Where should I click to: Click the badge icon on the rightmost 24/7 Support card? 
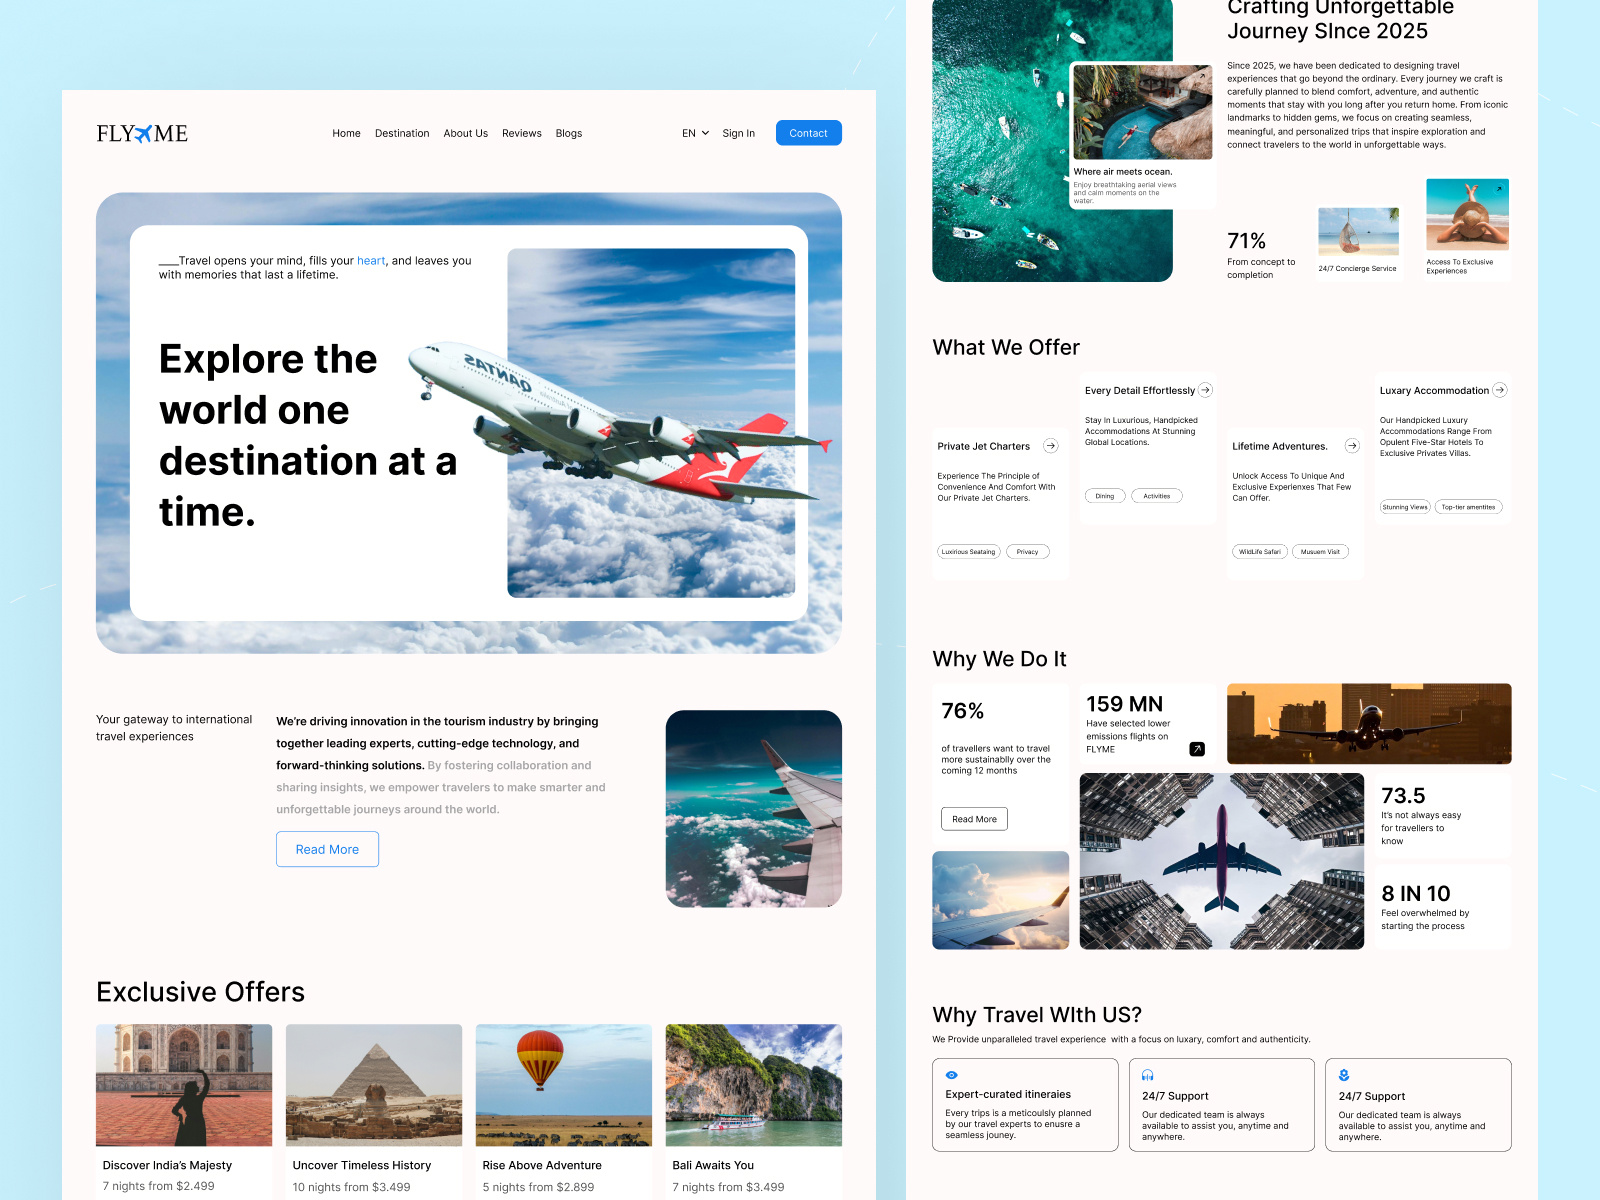tap(1343, 1074)
